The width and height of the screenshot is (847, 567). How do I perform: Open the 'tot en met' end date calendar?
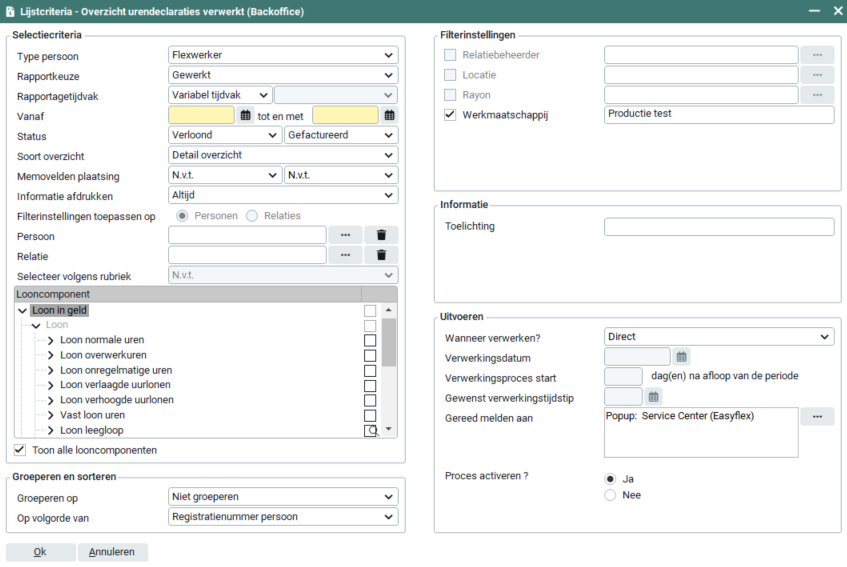coord(389,115)
